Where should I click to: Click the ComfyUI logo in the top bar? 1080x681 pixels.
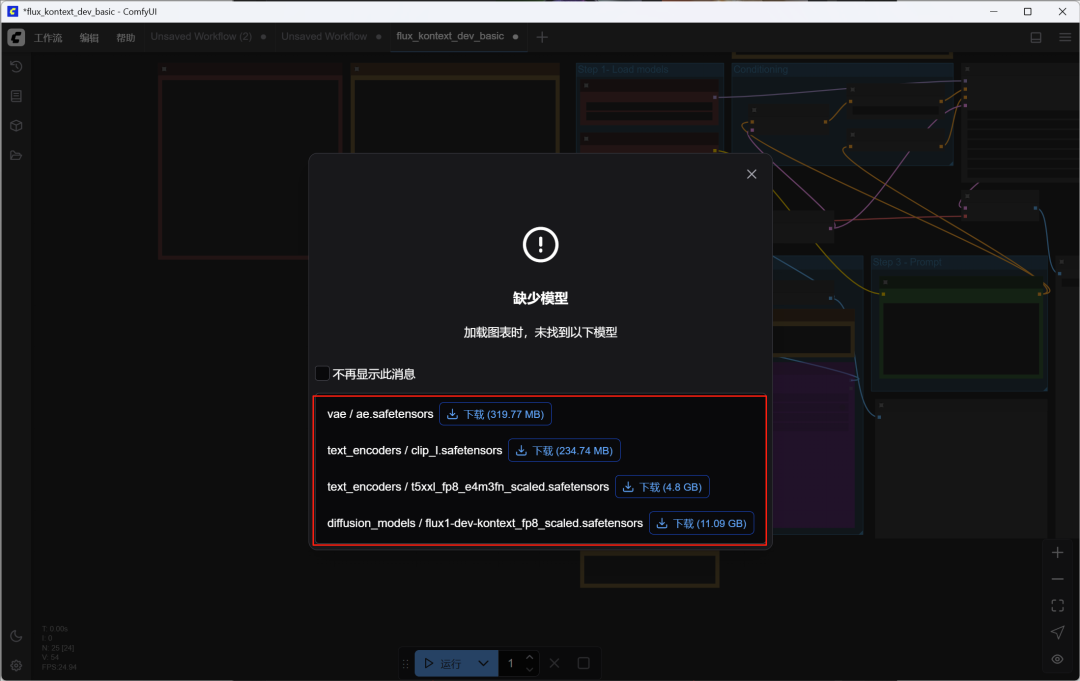[x=16, y=37]
